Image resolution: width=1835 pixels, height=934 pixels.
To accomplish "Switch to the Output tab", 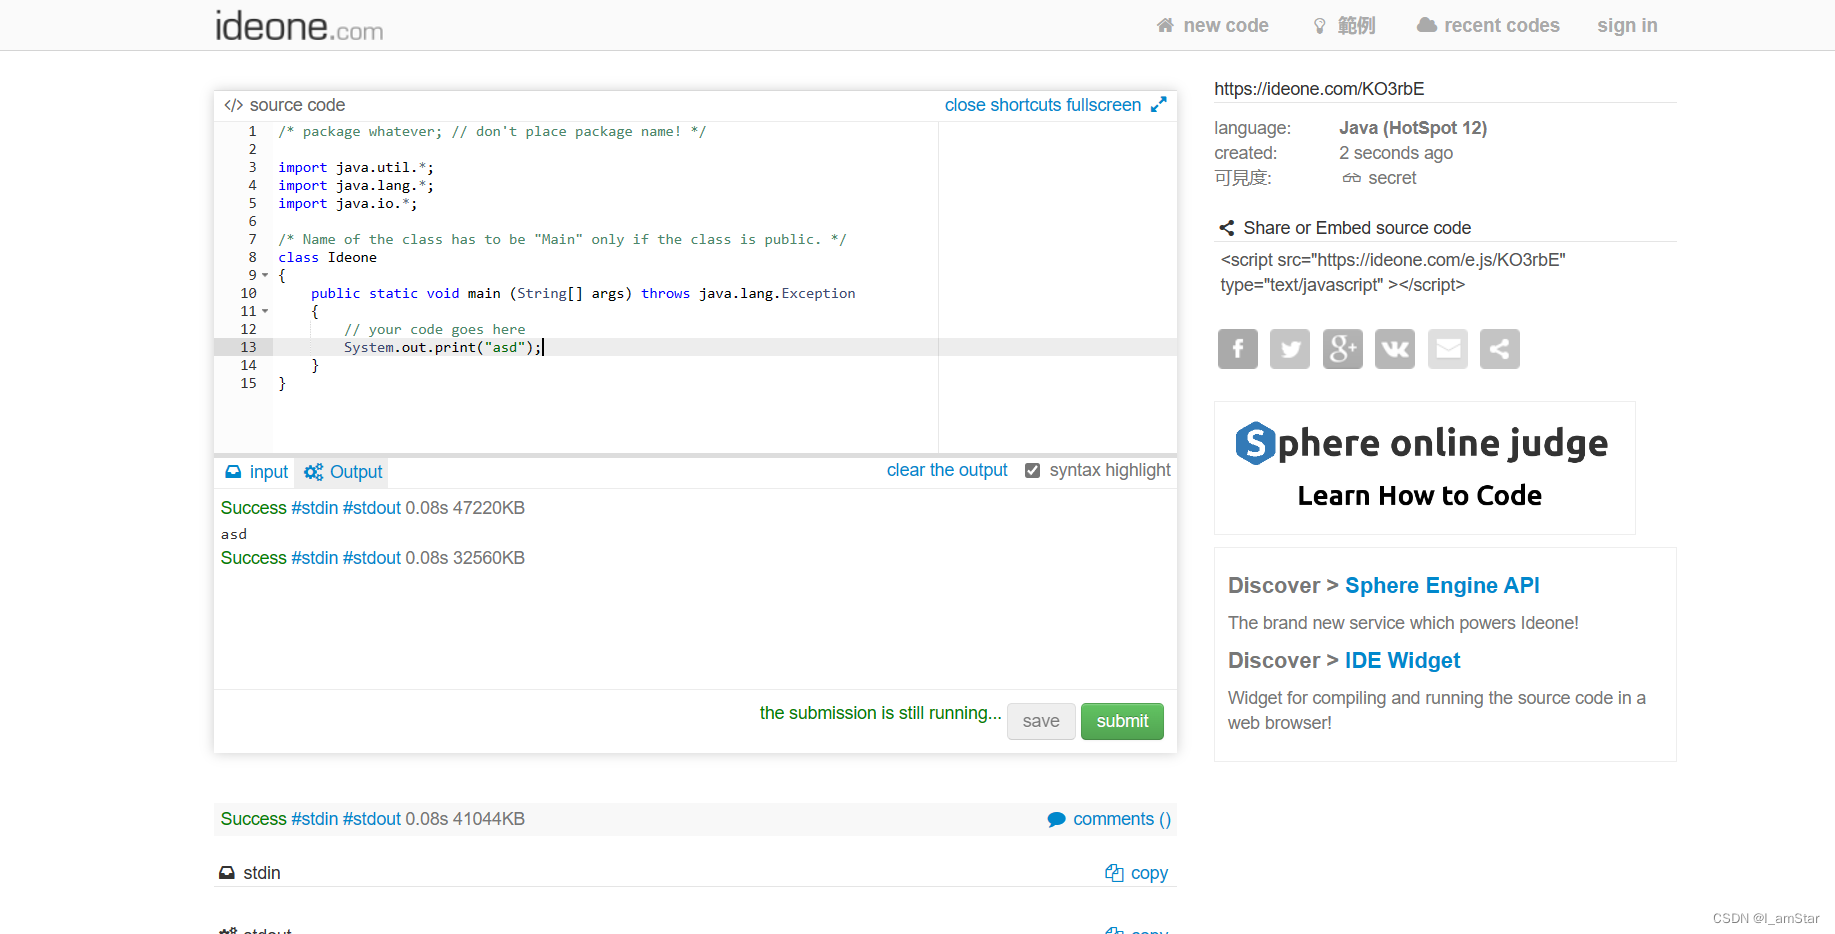I will pyautogui.click(x=343, y=472).
